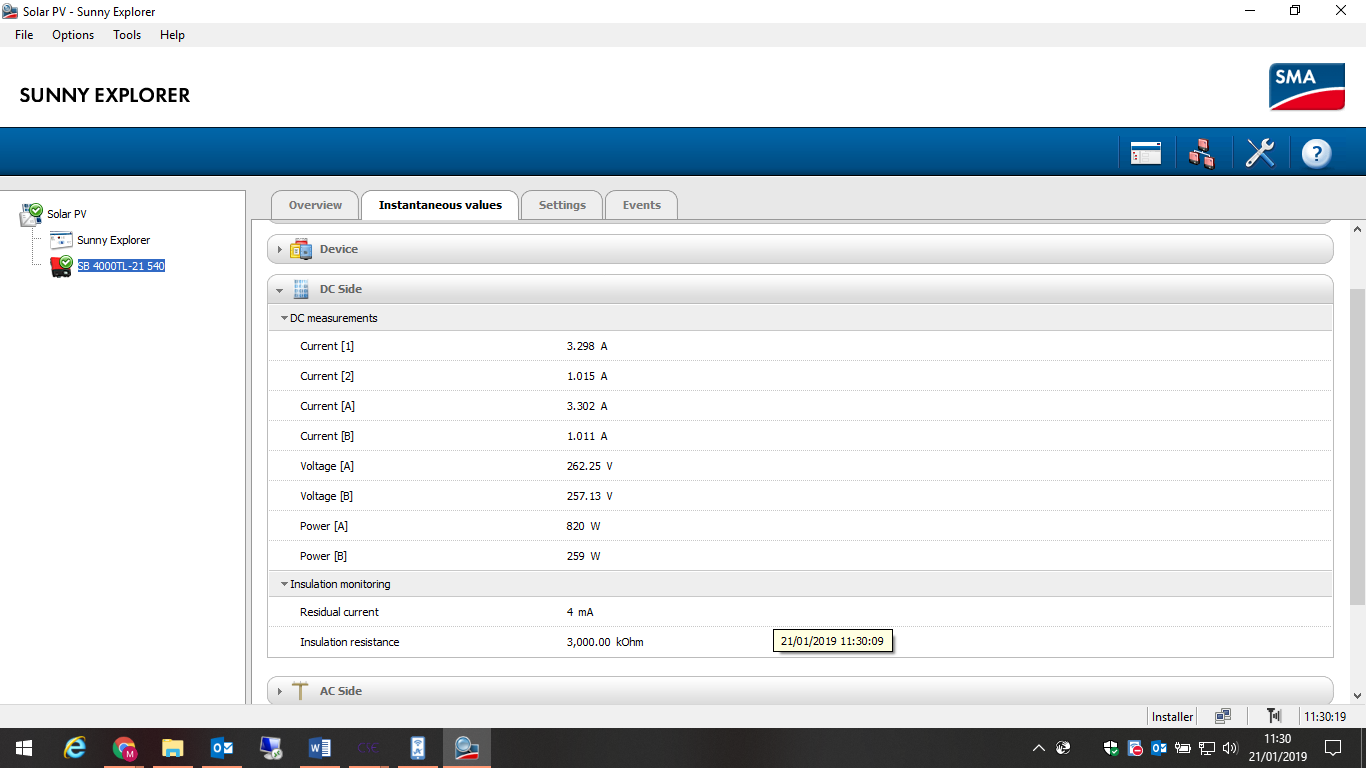Open the wrench and screwdriver tools icon
1366x768 pixels.
tap(1260, 153)
